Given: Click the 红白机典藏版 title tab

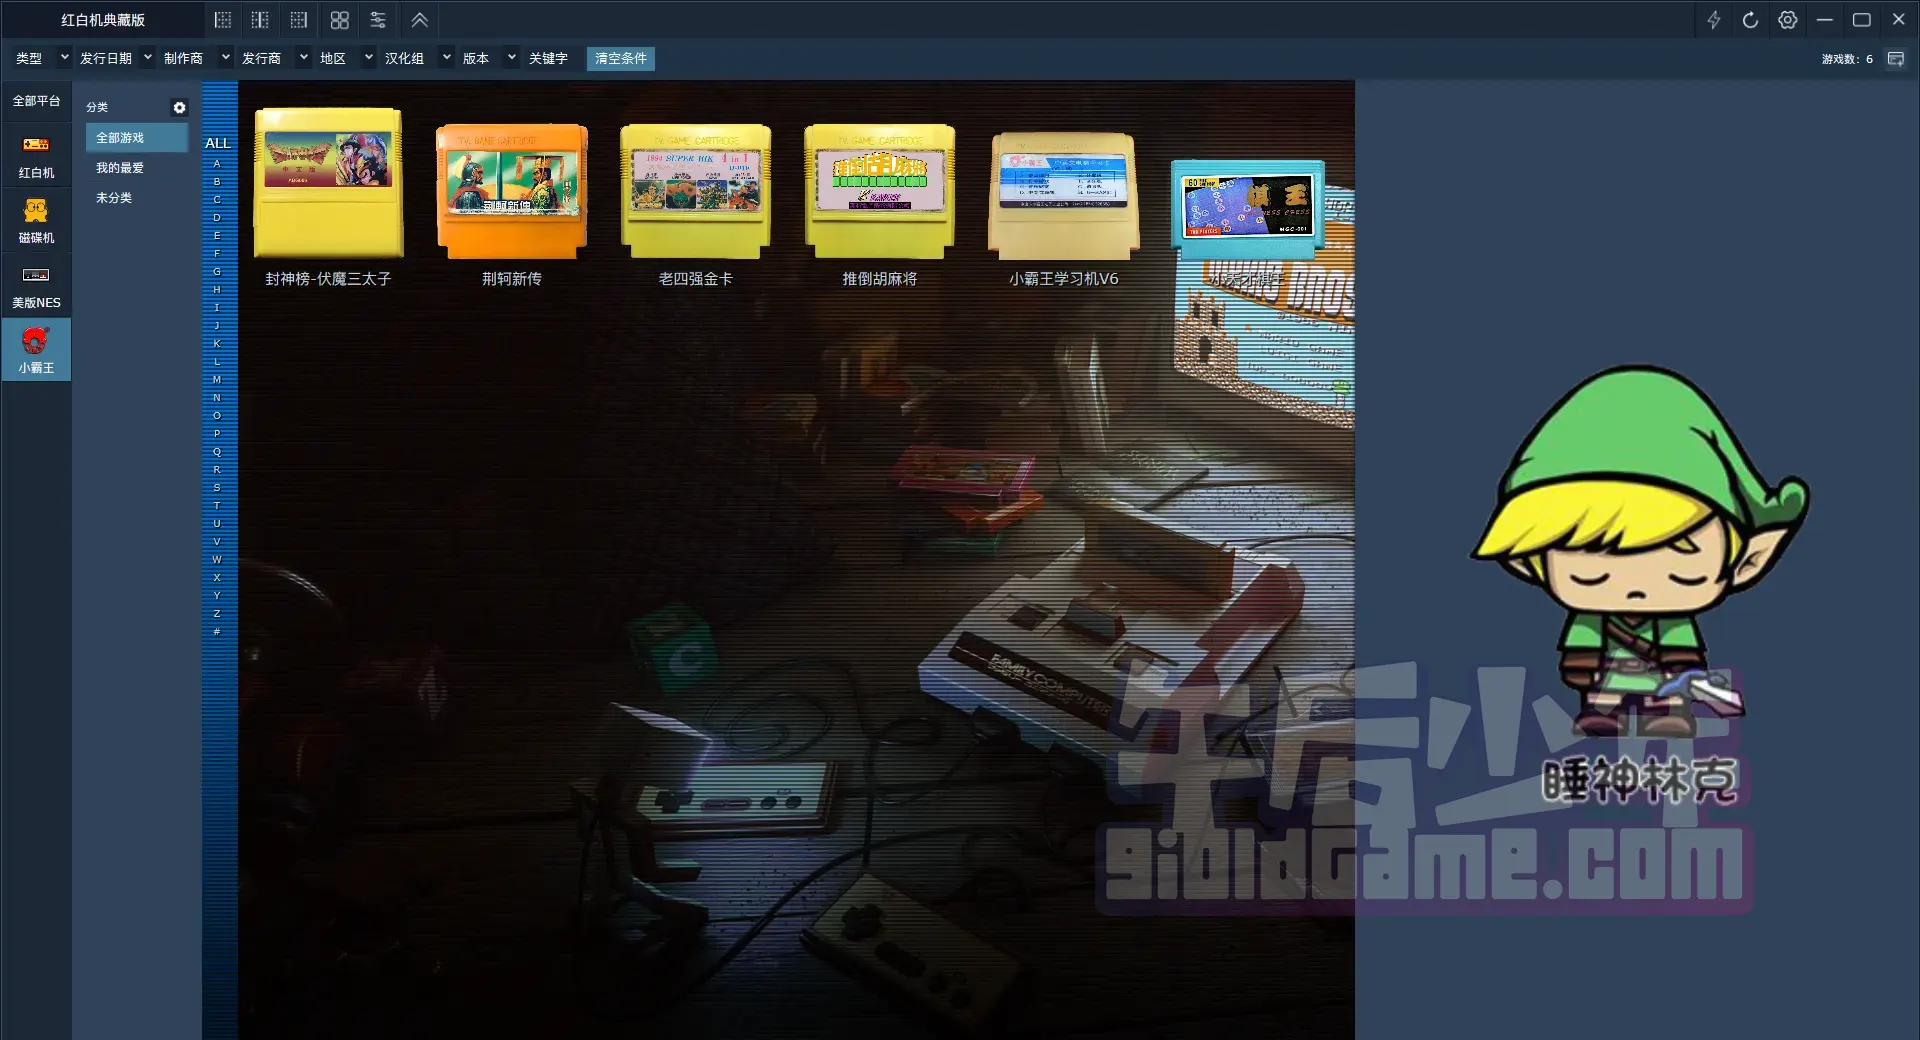Looking at the screenshot, I should [x=103, y=20].
